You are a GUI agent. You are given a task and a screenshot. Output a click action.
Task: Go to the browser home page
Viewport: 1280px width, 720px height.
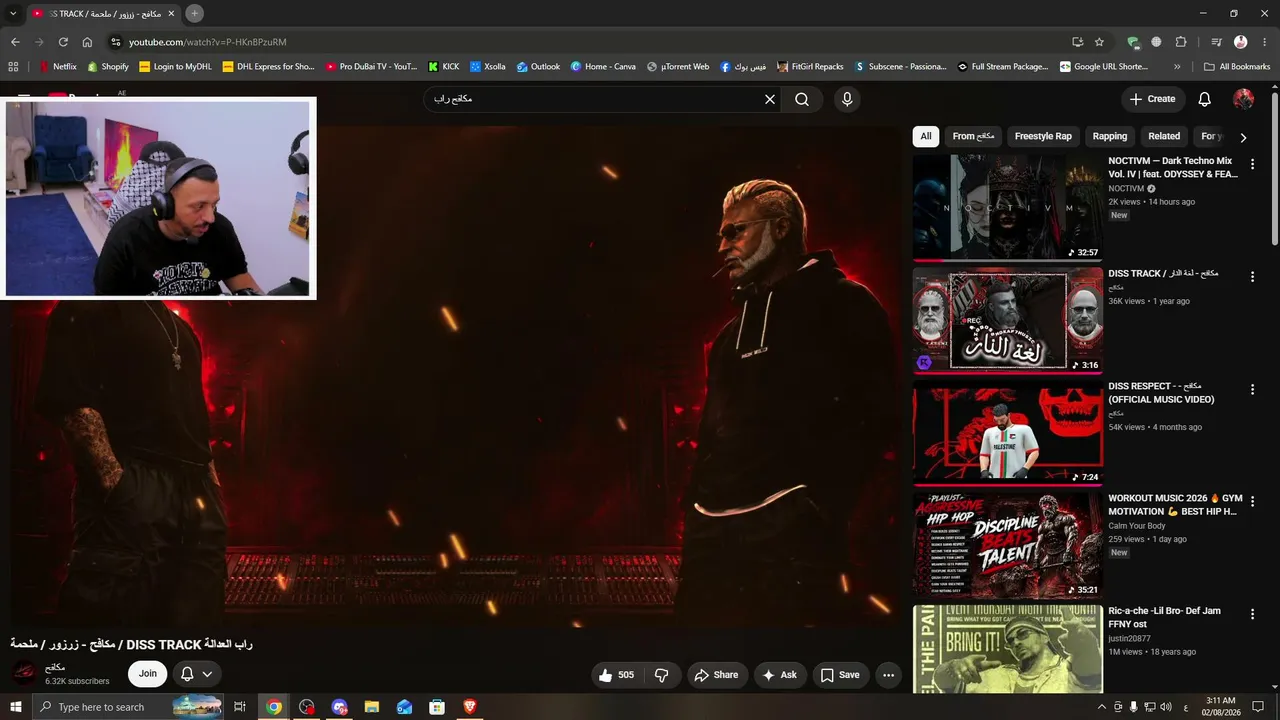[87, 42]
